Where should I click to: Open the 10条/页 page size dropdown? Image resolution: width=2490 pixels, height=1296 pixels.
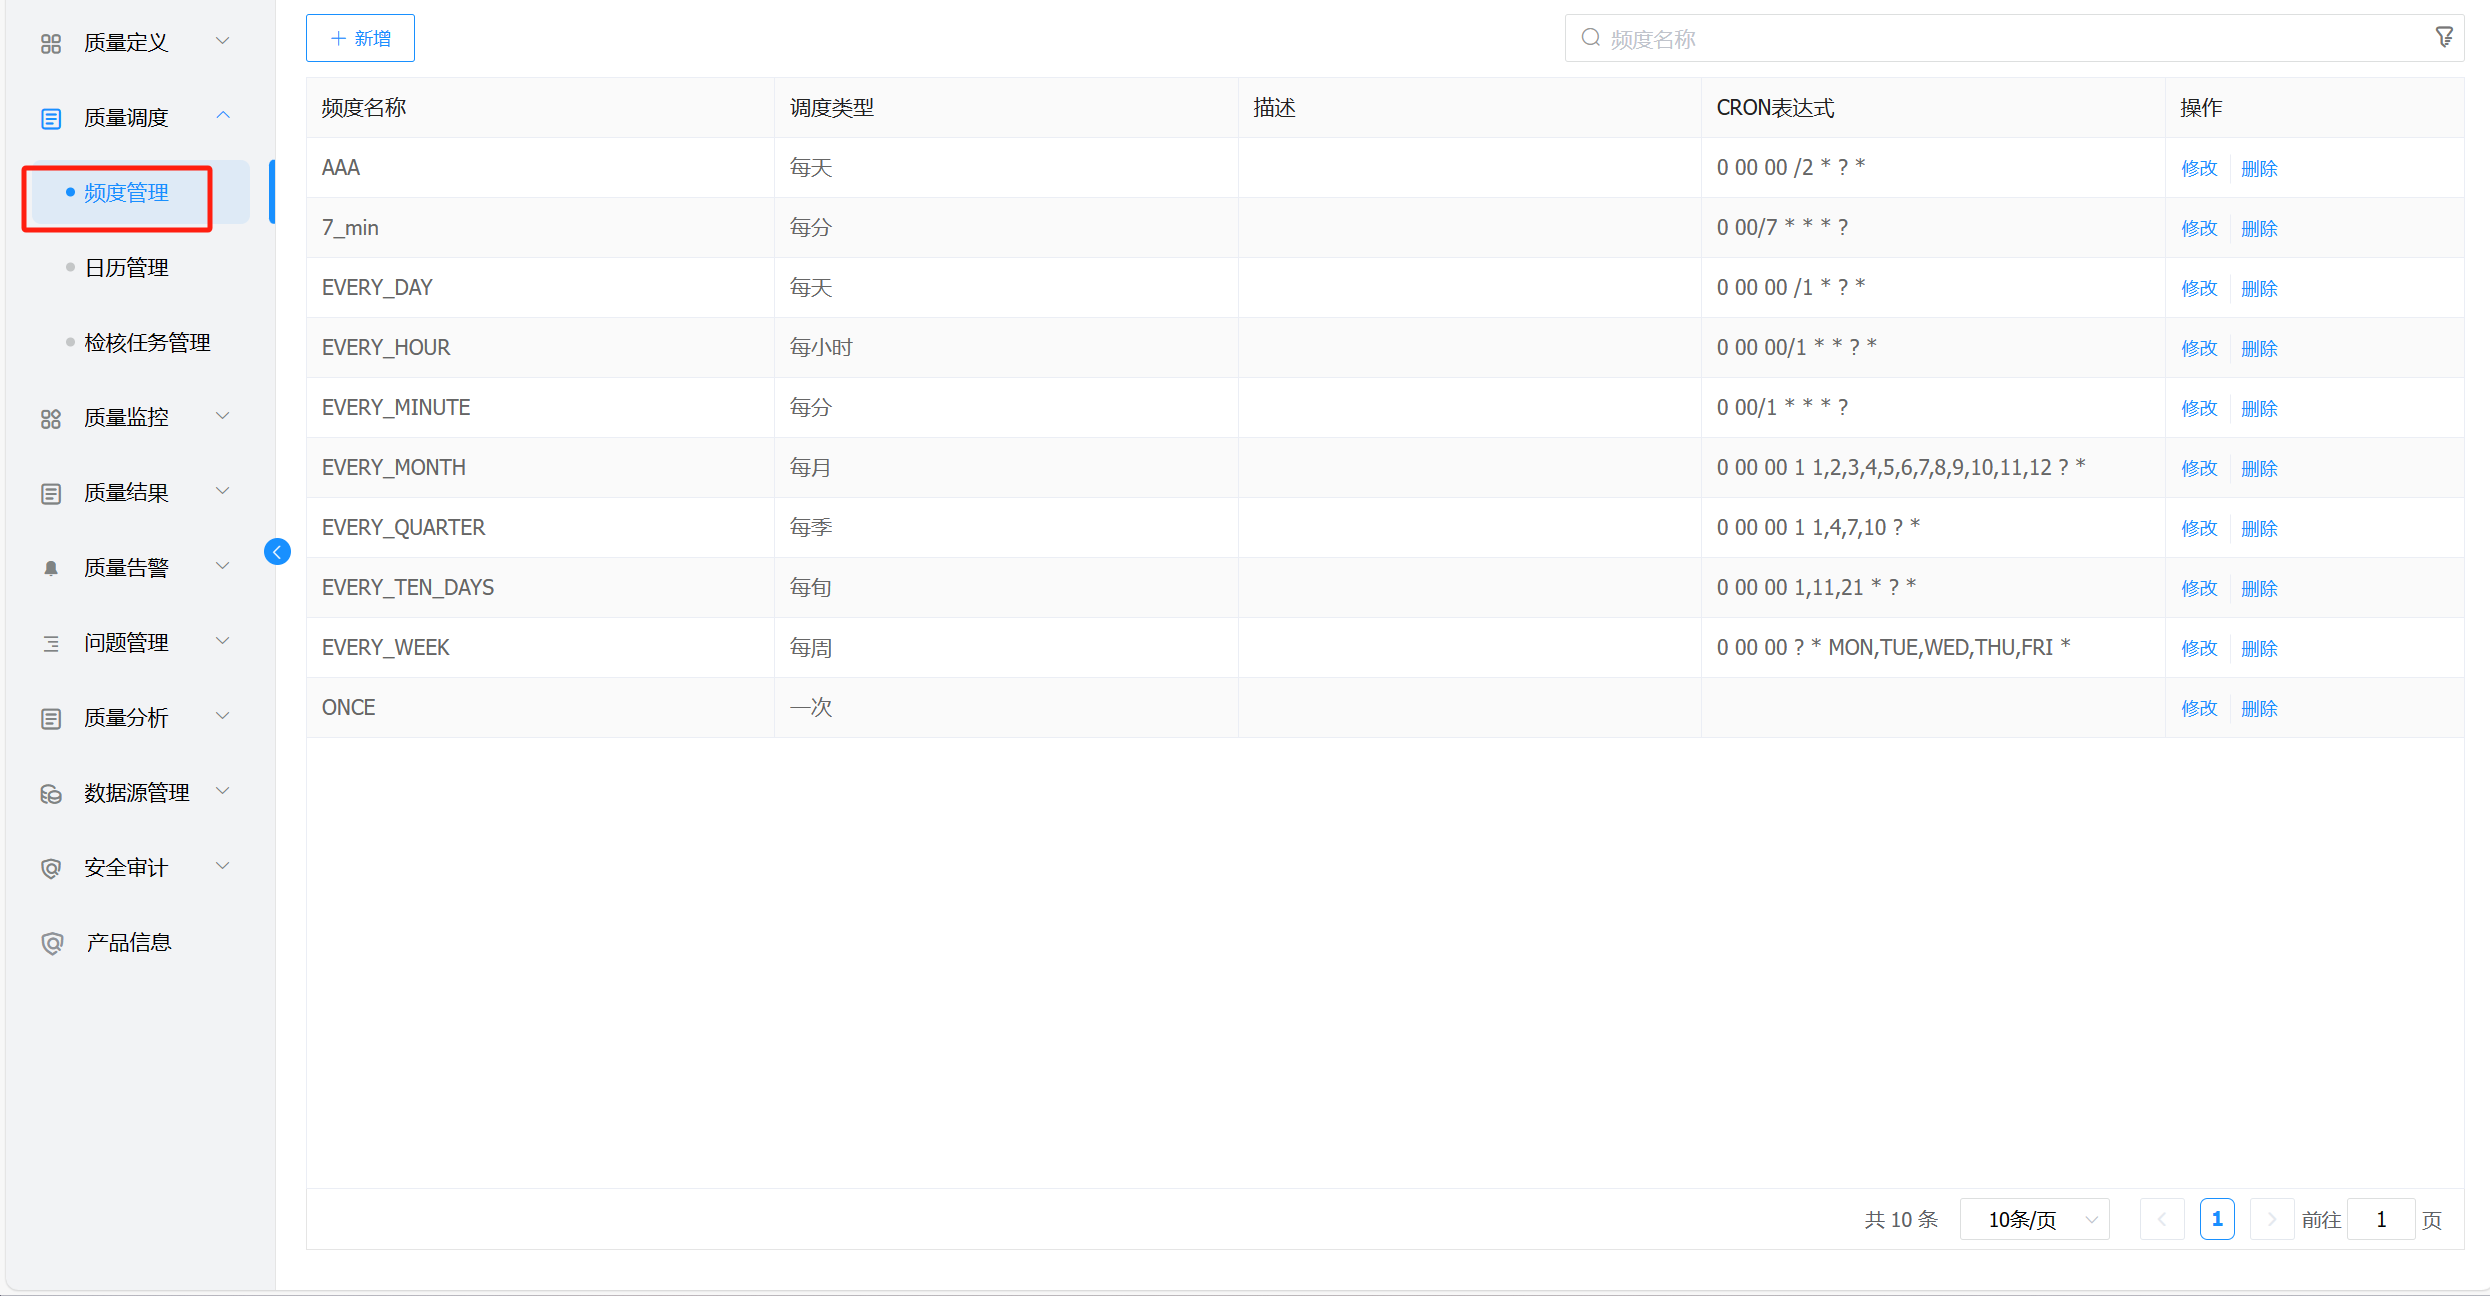[x=2034, y=1220]
